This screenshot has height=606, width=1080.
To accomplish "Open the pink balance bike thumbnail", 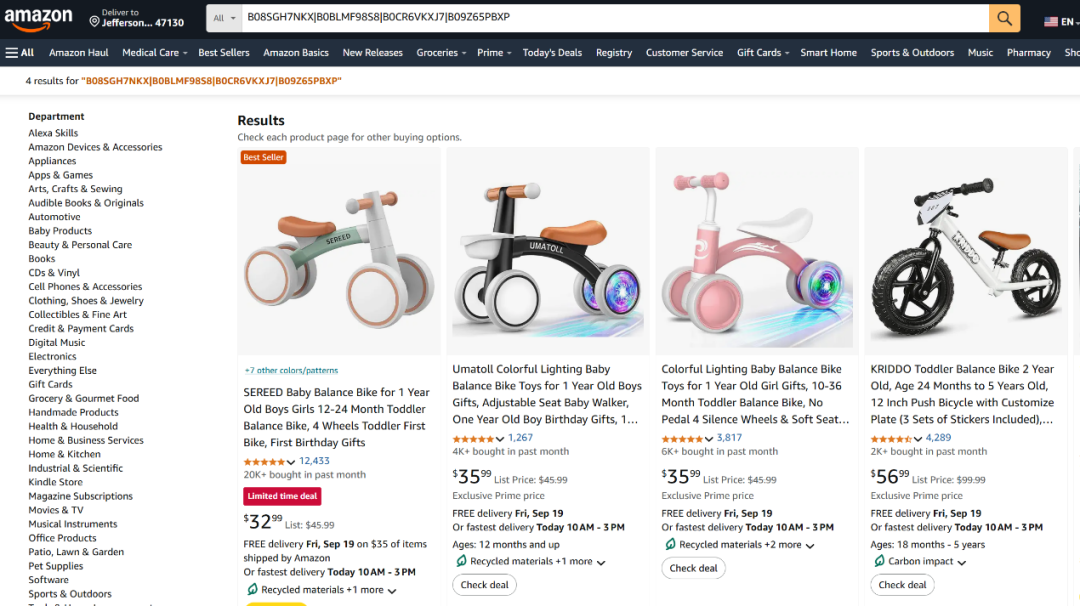I will [757, 251].
